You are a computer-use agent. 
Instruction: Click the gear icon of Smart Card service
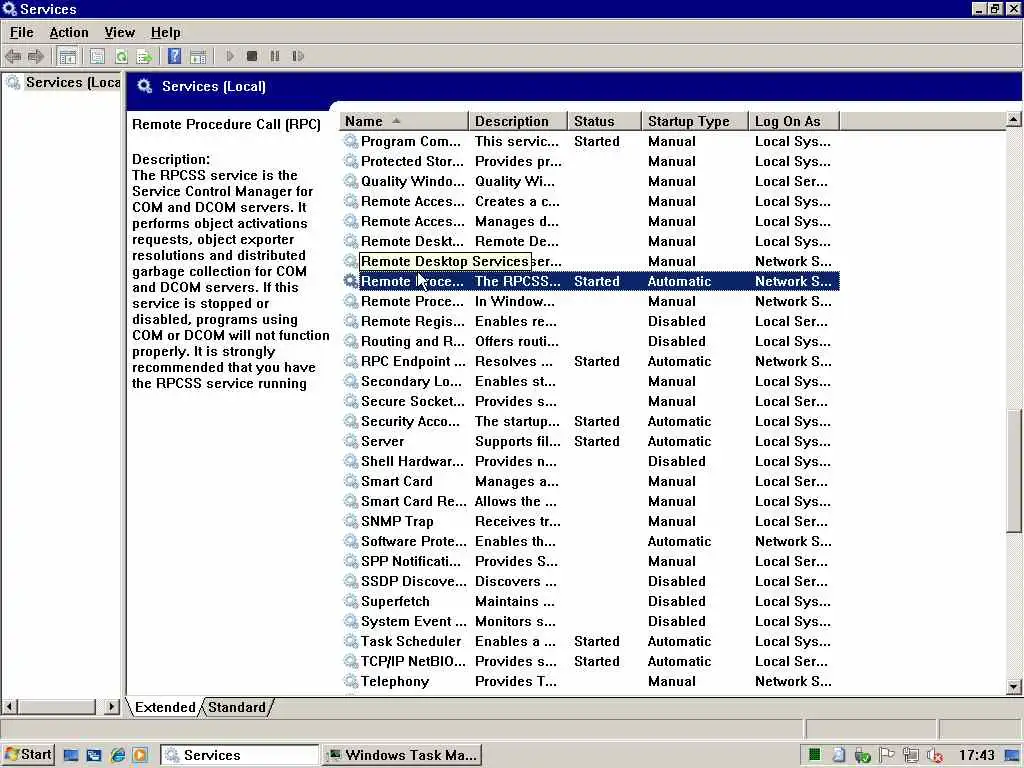point(351,481)
